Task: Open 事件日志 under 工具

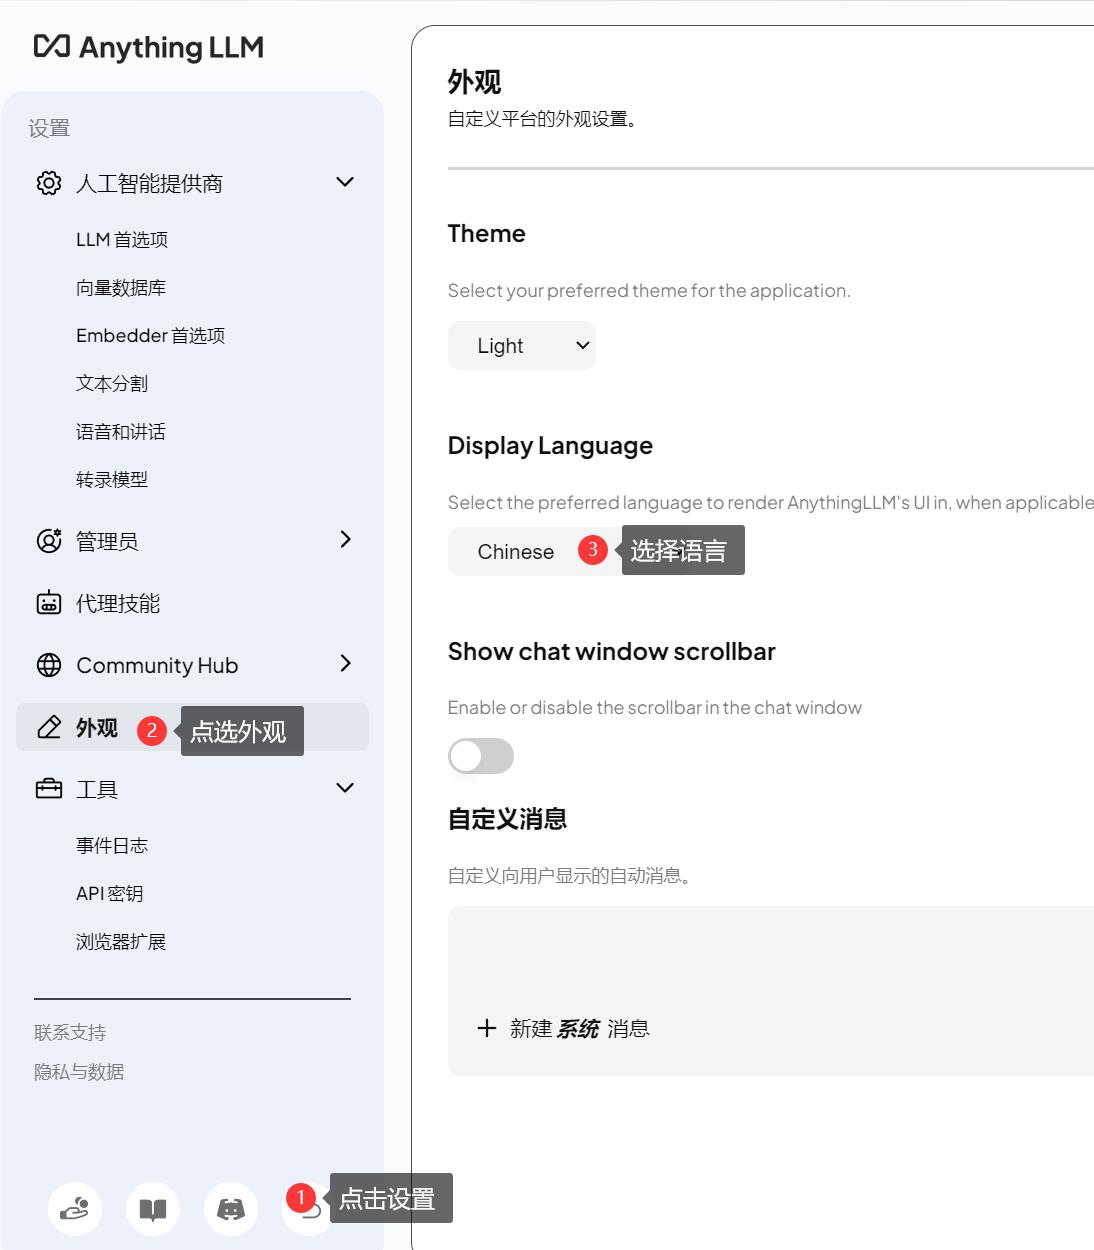Action: pyautogui.click(x=112, y=846)
